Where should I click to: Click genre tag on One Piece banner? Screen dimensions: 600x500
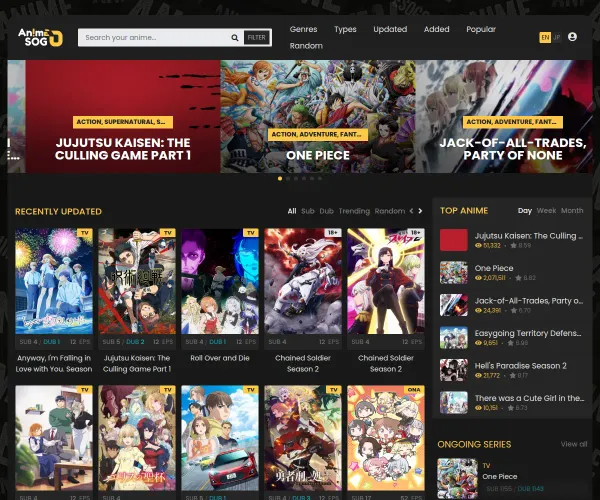[318, 135]
